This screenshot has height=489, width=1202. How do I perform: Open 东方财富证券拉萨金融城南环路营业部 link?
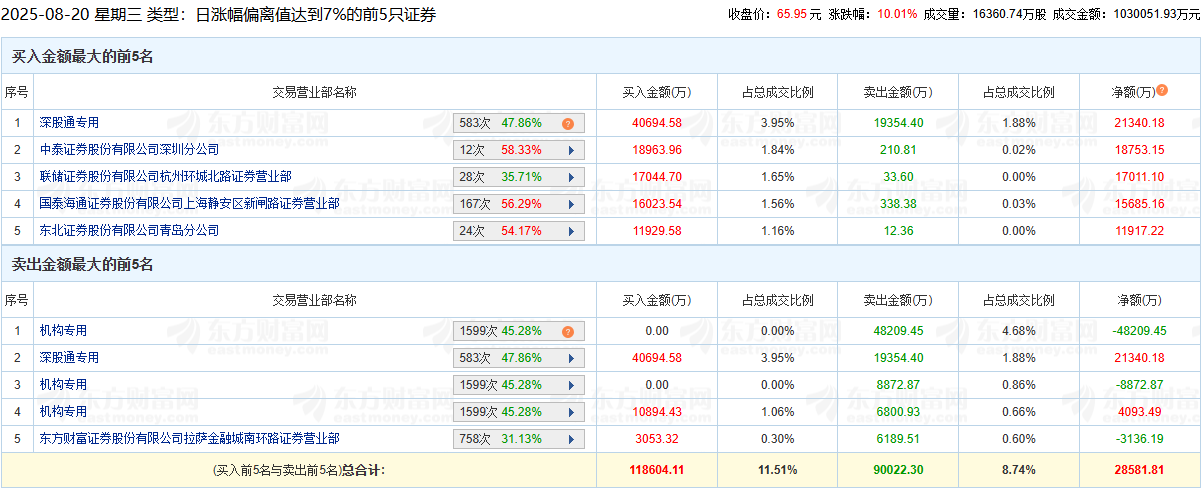pos(189,439)
